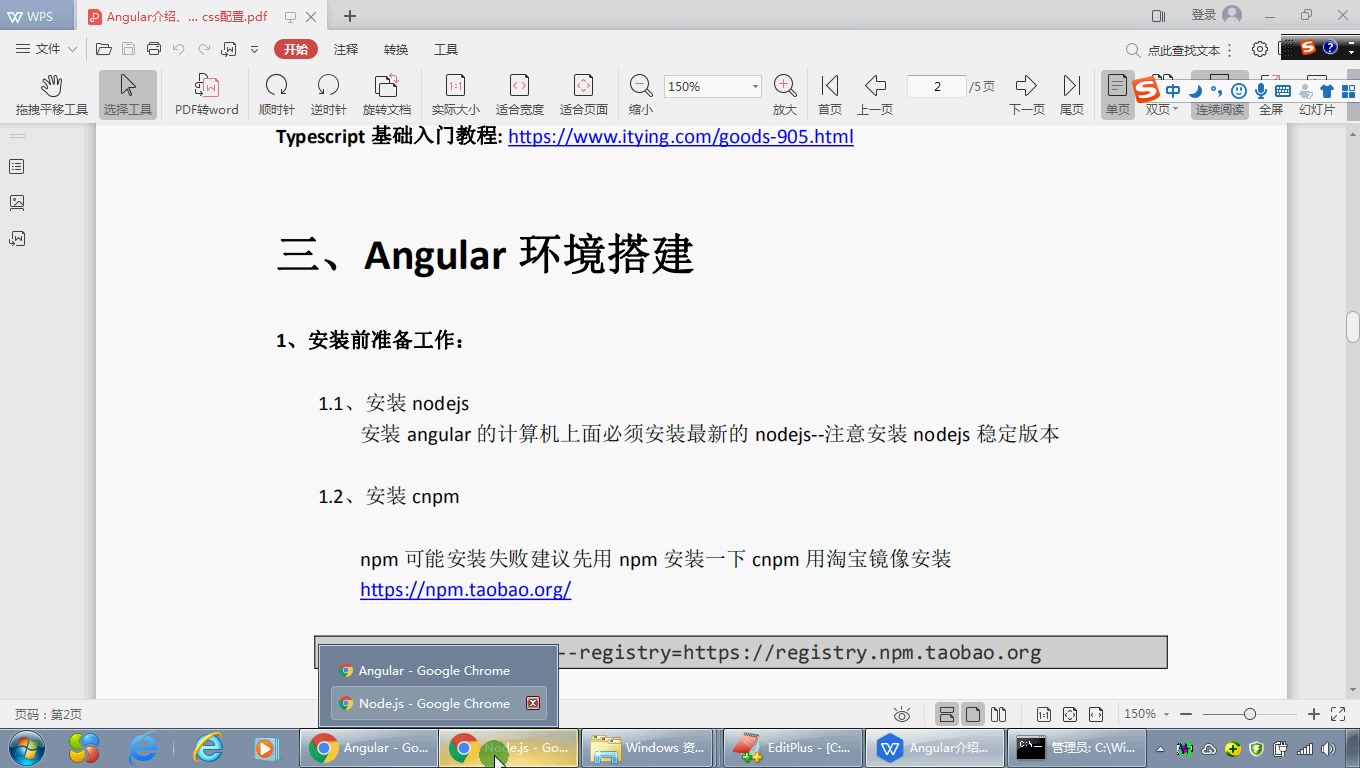This screenshot has width=1360, height=768.
Task: Click the redo arrow icon
Action: tap(204, 49)
